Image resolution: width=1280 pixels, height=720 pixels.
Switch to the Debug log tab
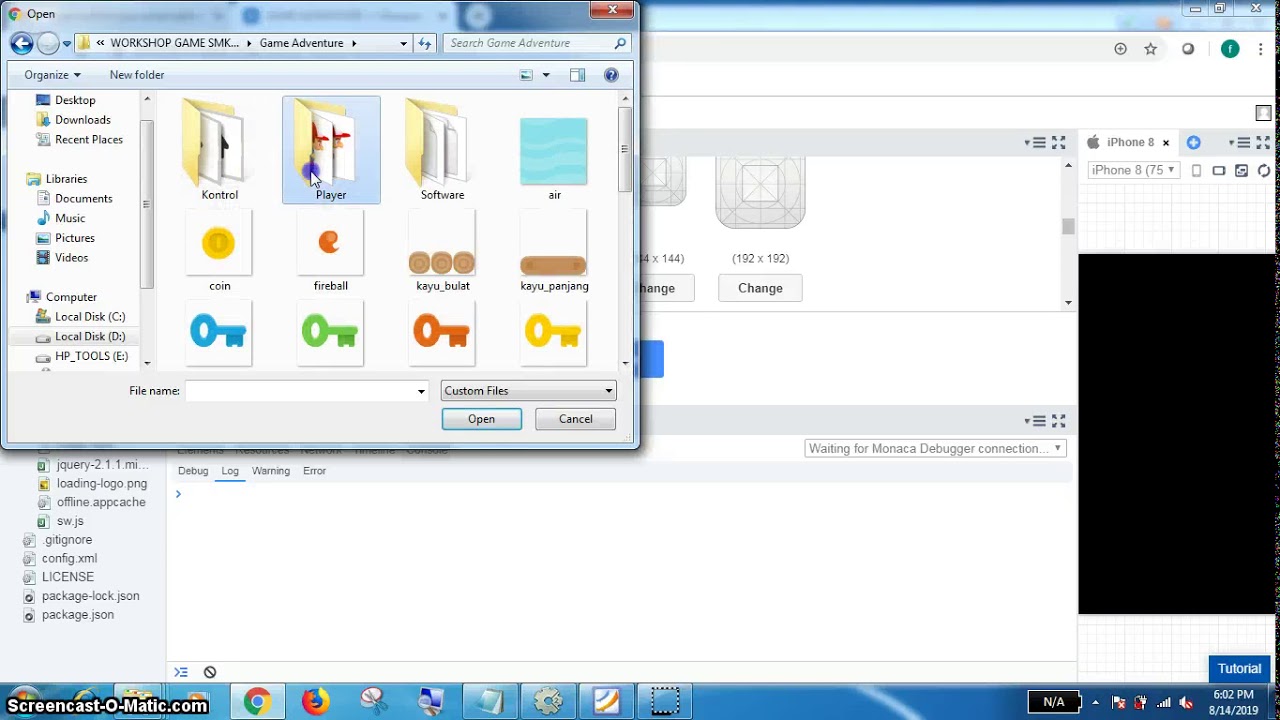tap(193, 471)
